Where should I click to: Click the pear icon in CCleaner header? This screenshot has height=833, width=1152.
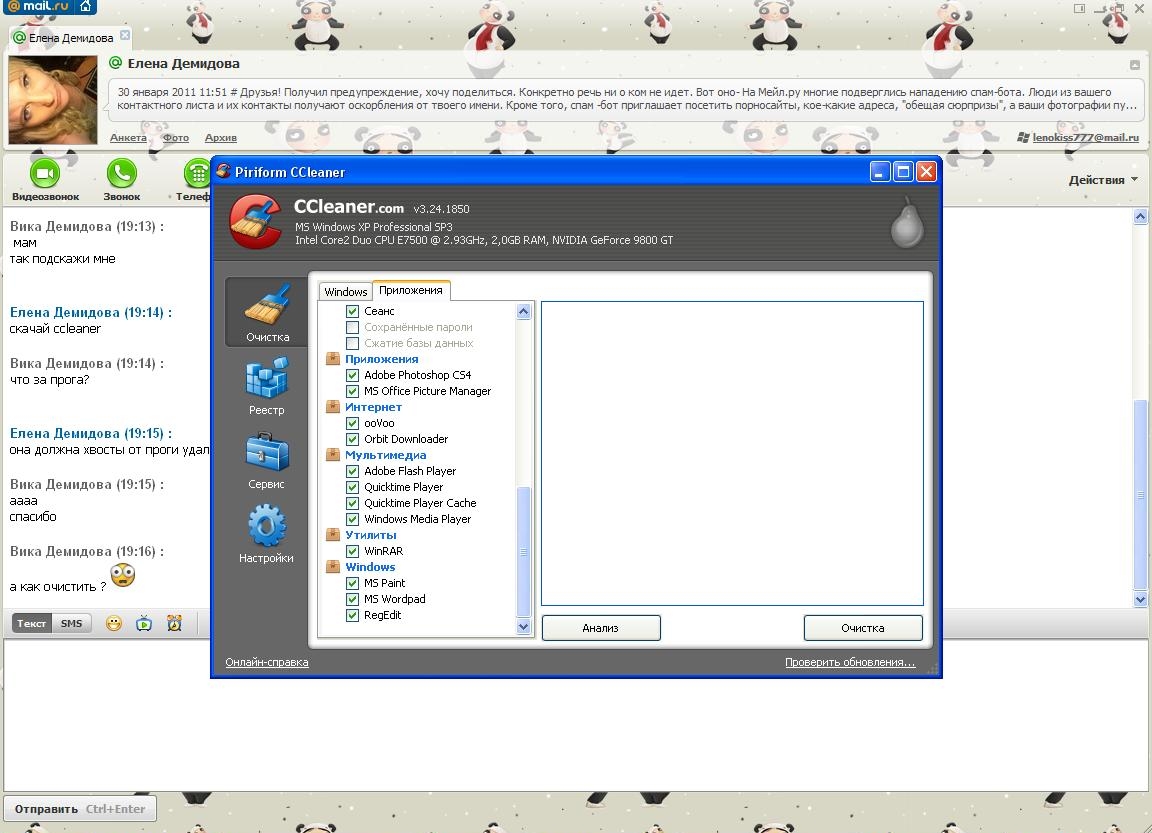click(907, 222)
